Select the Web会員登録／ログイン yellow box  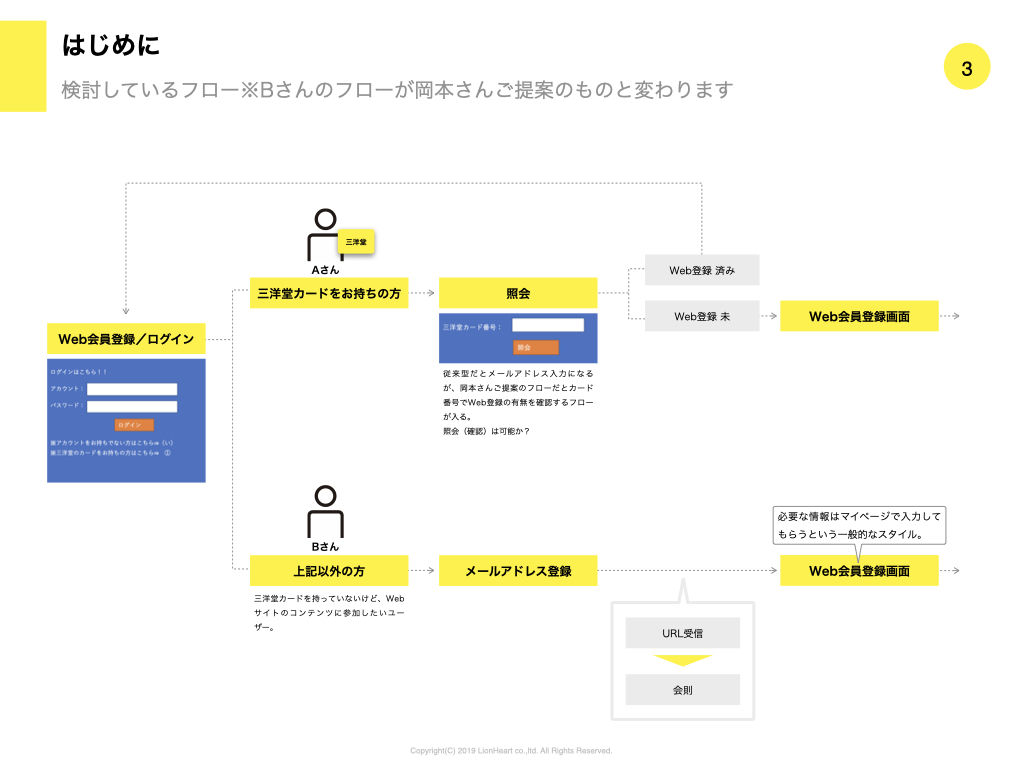pos(126,339)
